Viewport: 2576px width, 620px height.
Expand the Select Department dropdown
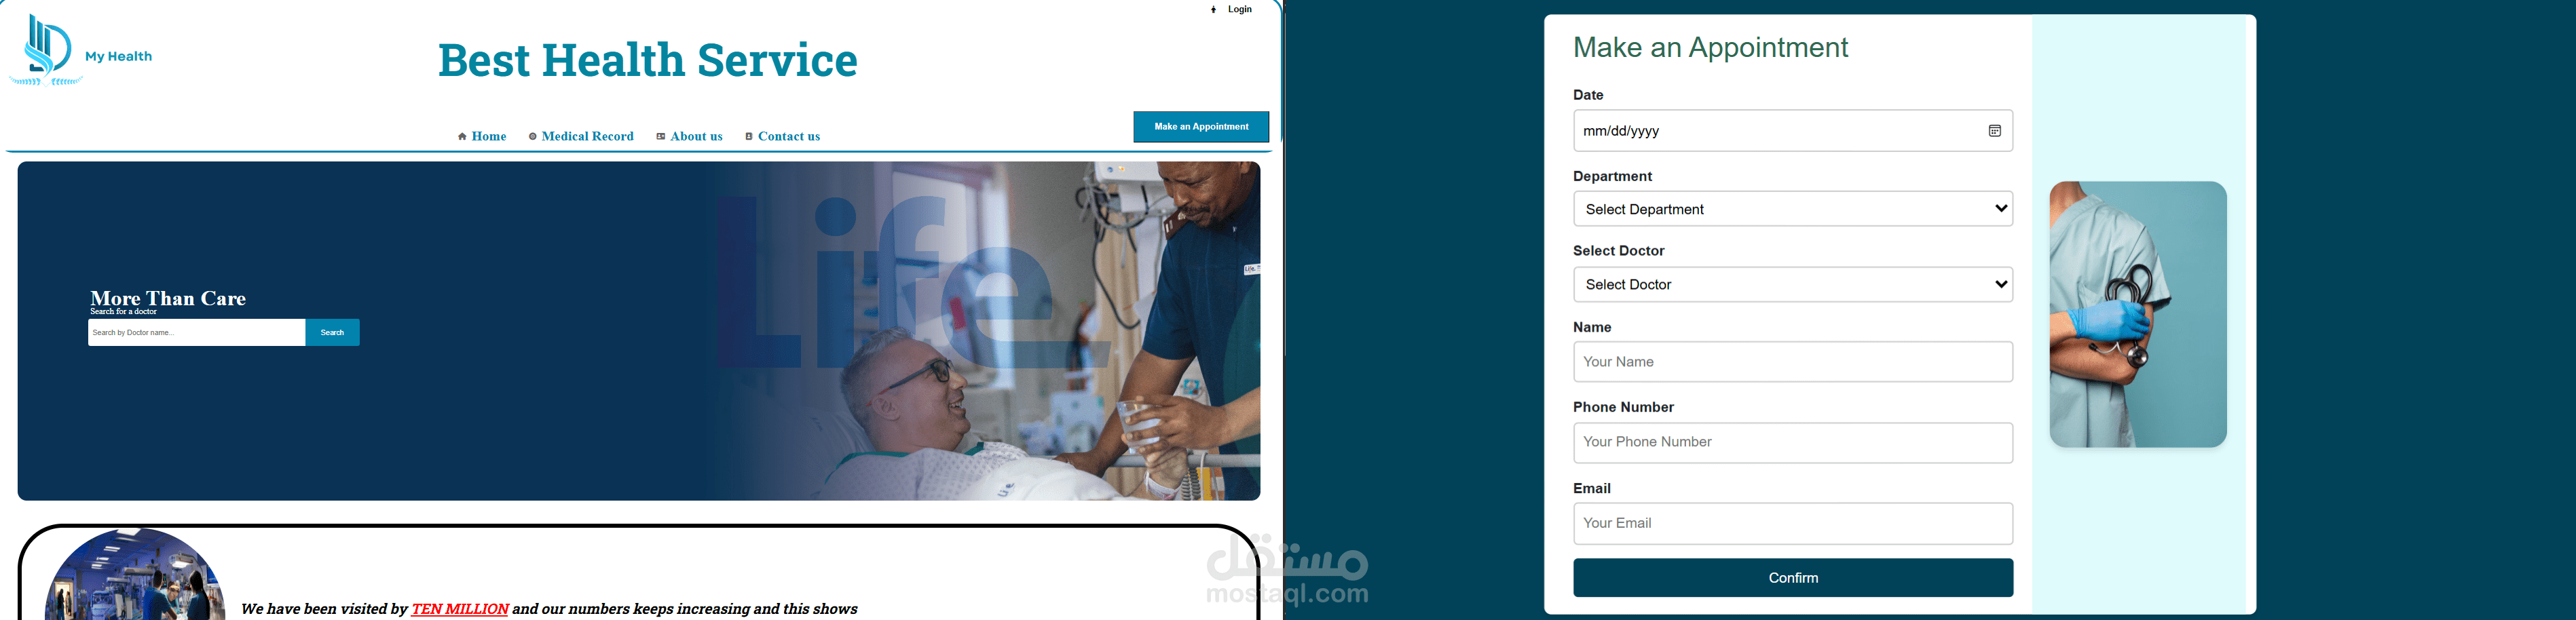(x=1793, y=209)
